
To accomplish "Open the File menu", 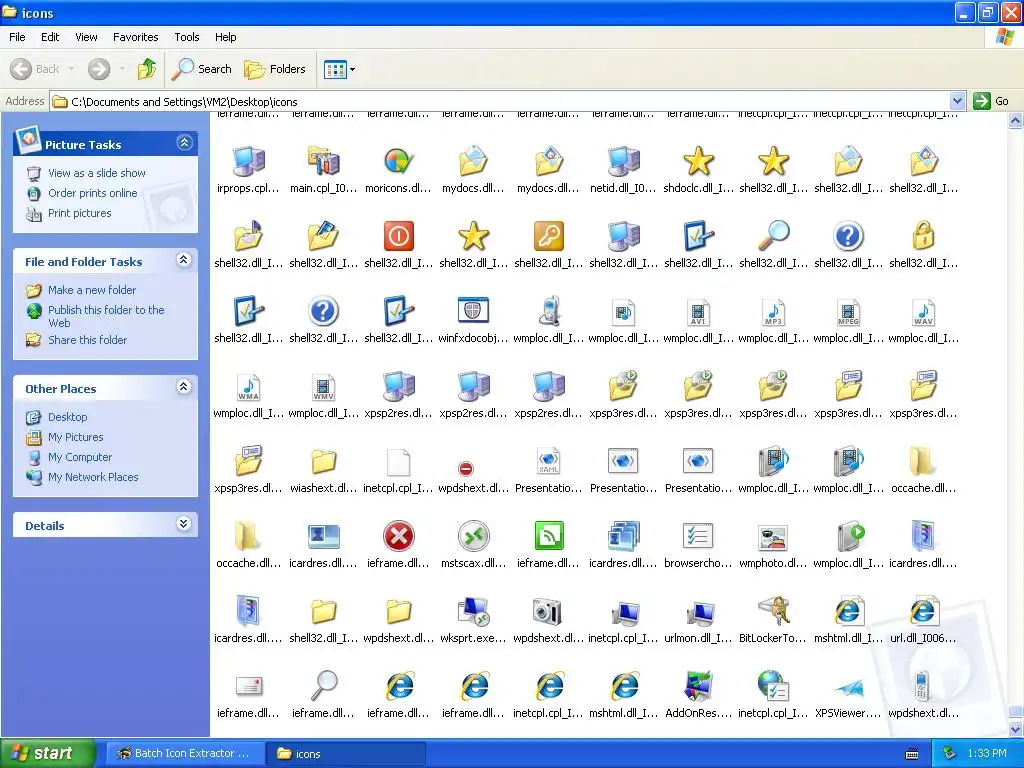I will point(17,37).
